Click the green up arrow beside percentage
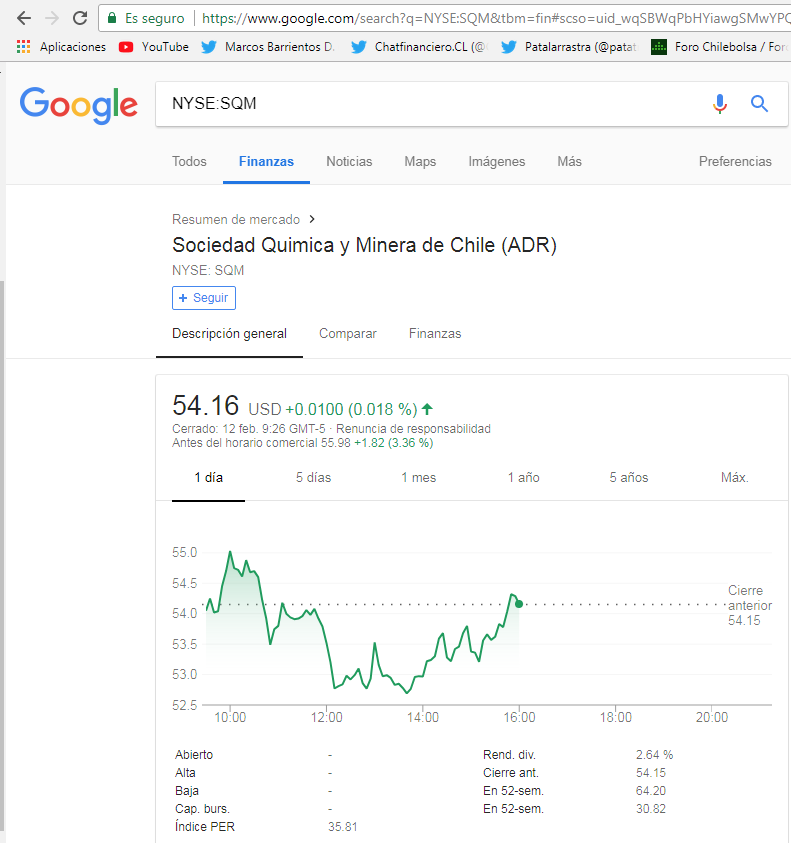Viewport: 791px width, 843px height. click(x=427, y=409)
